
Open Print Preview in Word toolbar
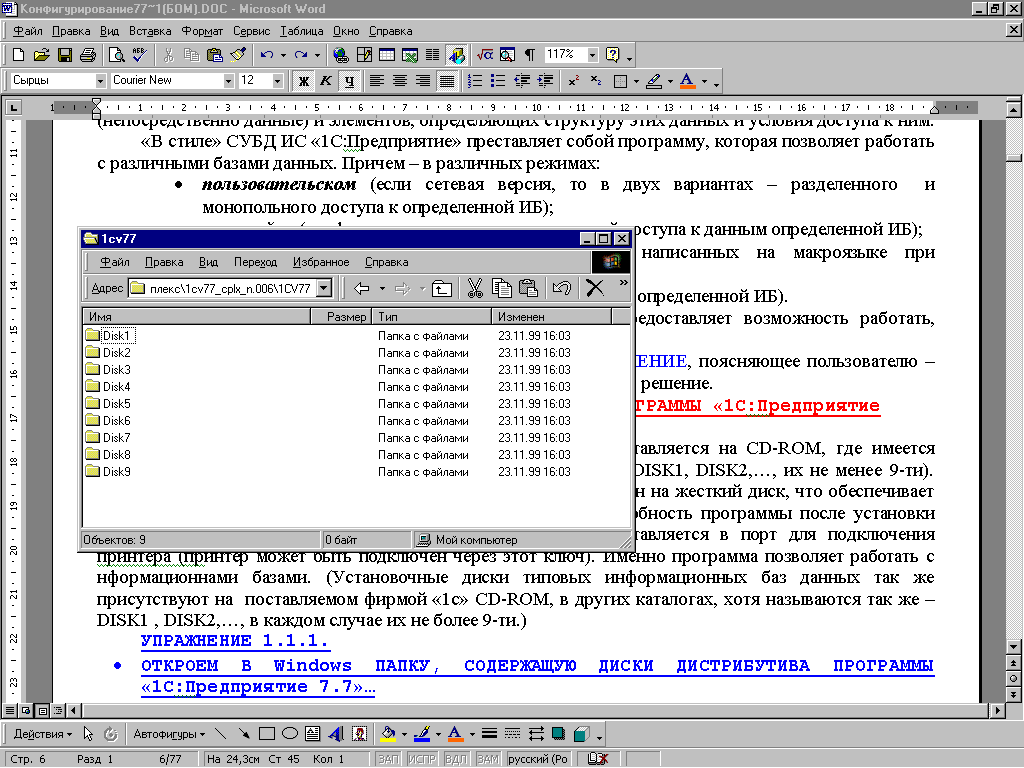coord(116,55)
